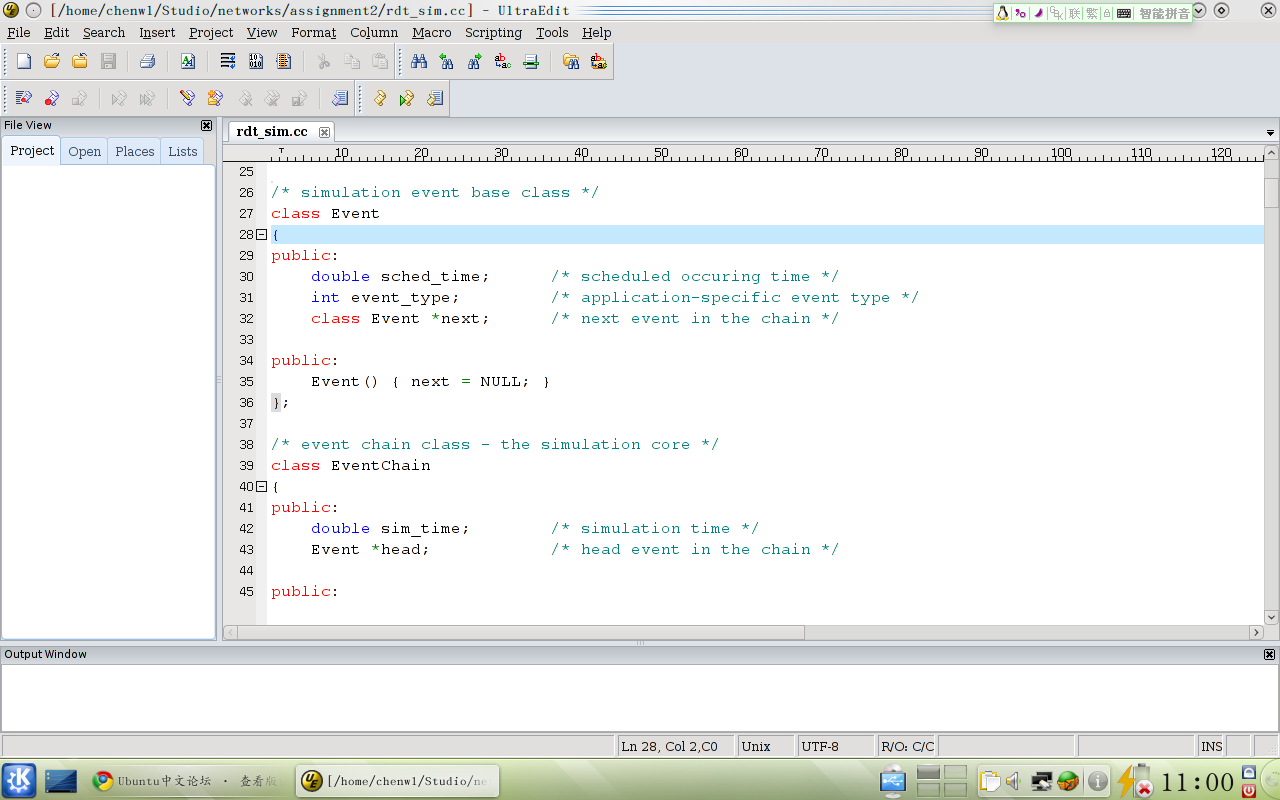Click the 11:00 taskbar clock

[1198, 782]
